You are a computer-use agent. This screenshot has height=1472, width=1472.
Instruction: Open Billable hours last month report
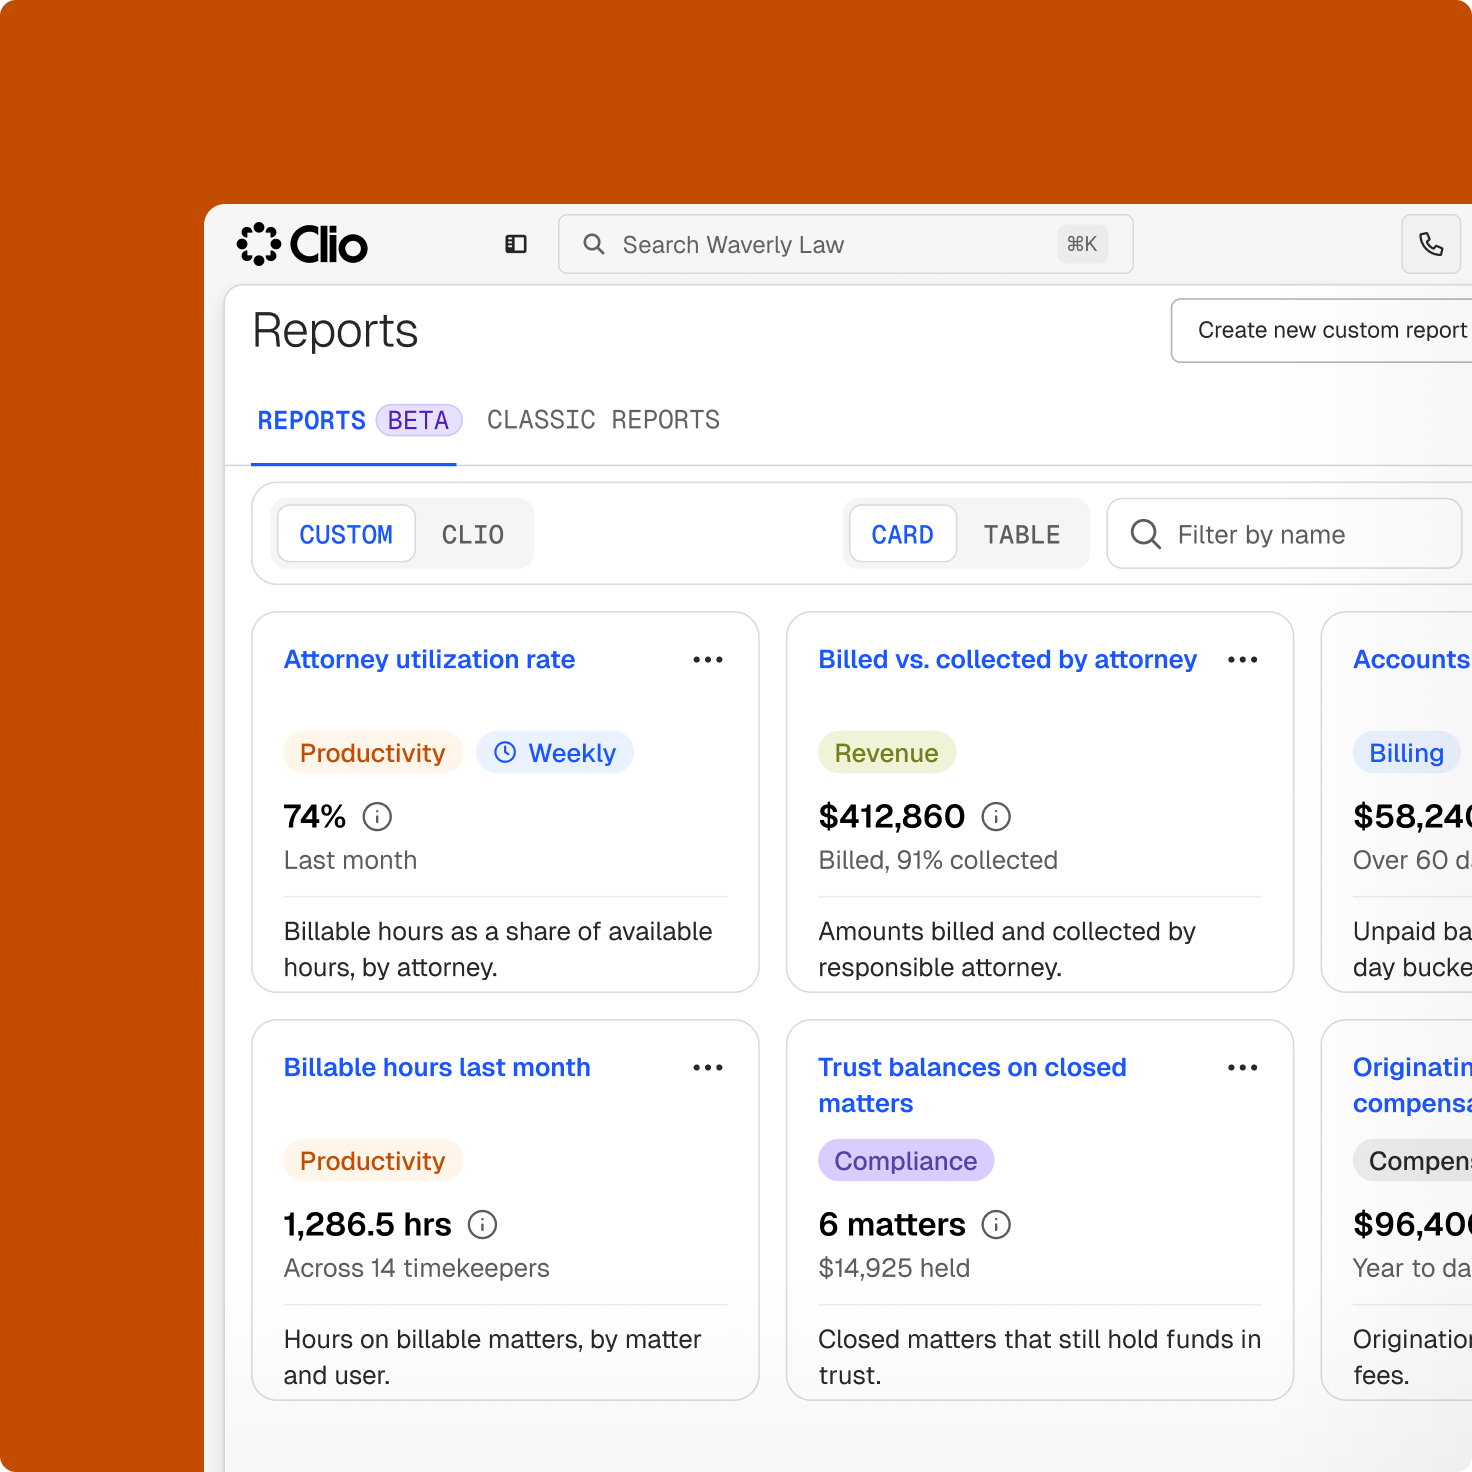[437, 1068]
